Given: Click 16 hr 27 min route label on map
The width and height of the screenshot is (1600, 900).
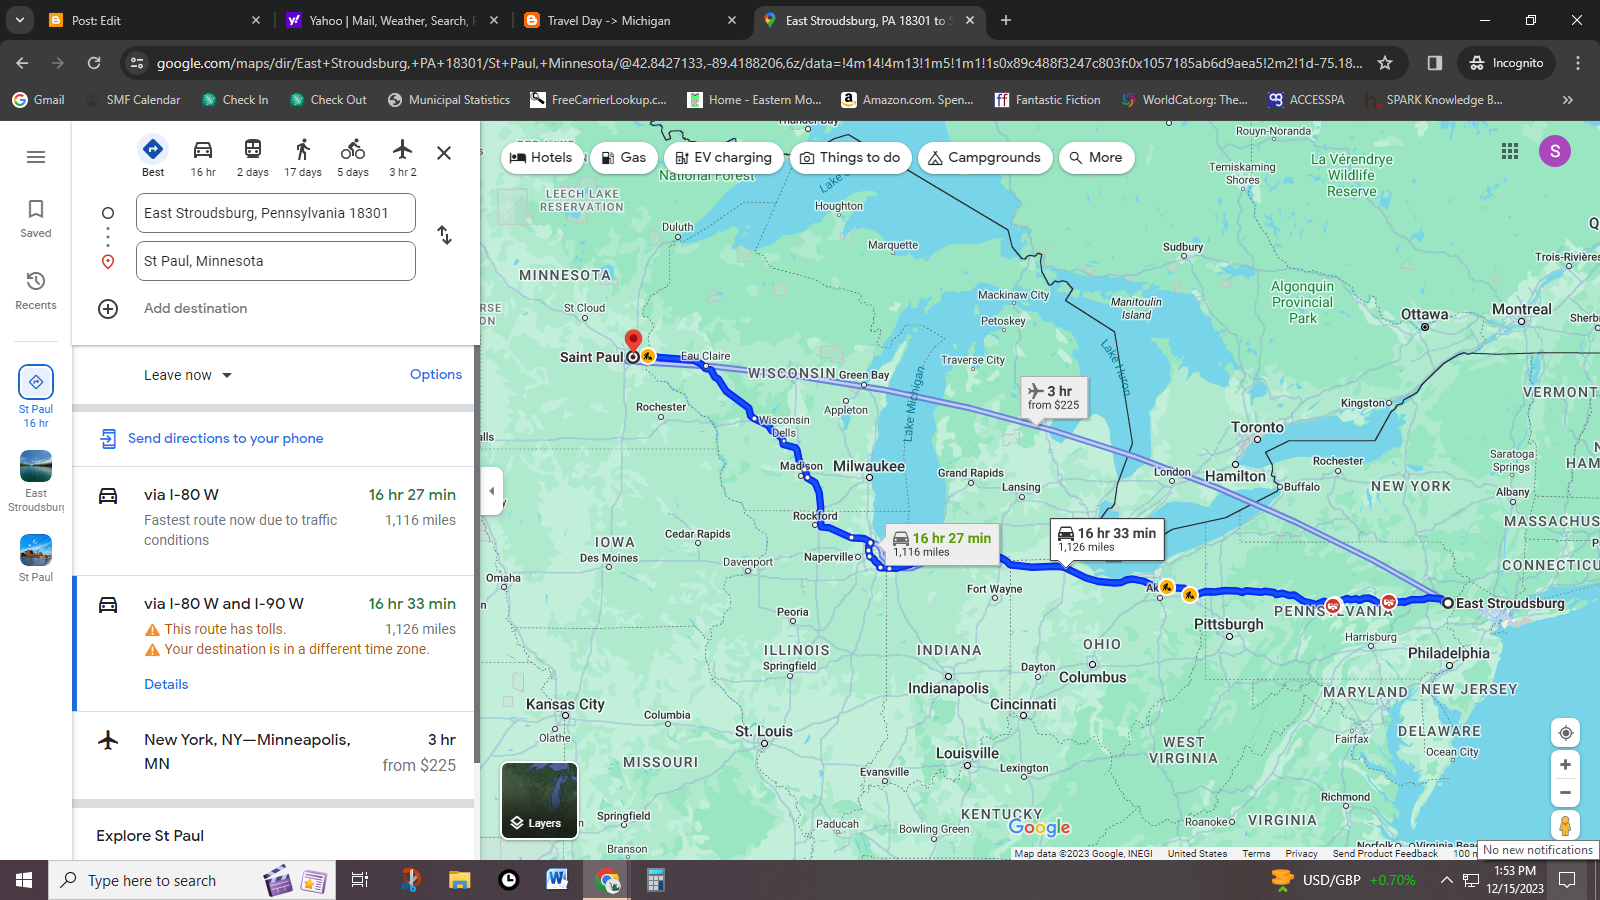Looking at the screenshot, I should coord(942,544).
